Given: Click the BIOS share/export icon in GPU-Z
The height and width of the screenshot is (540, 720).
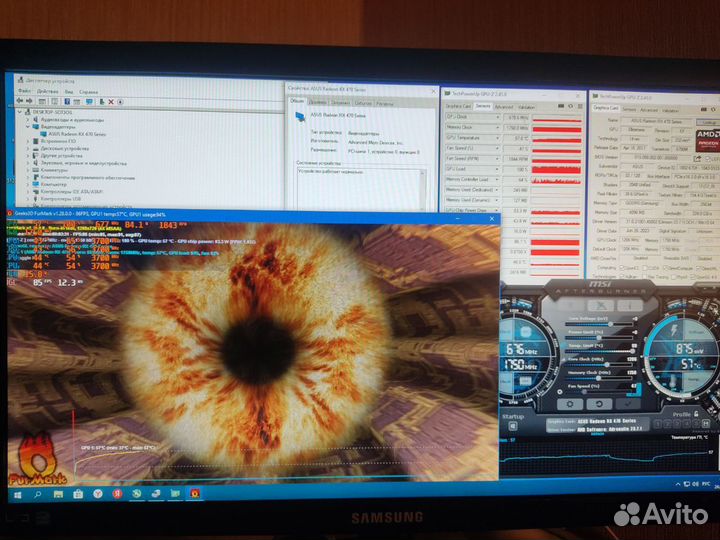Looking at the screenshot, I should point(697,159).
